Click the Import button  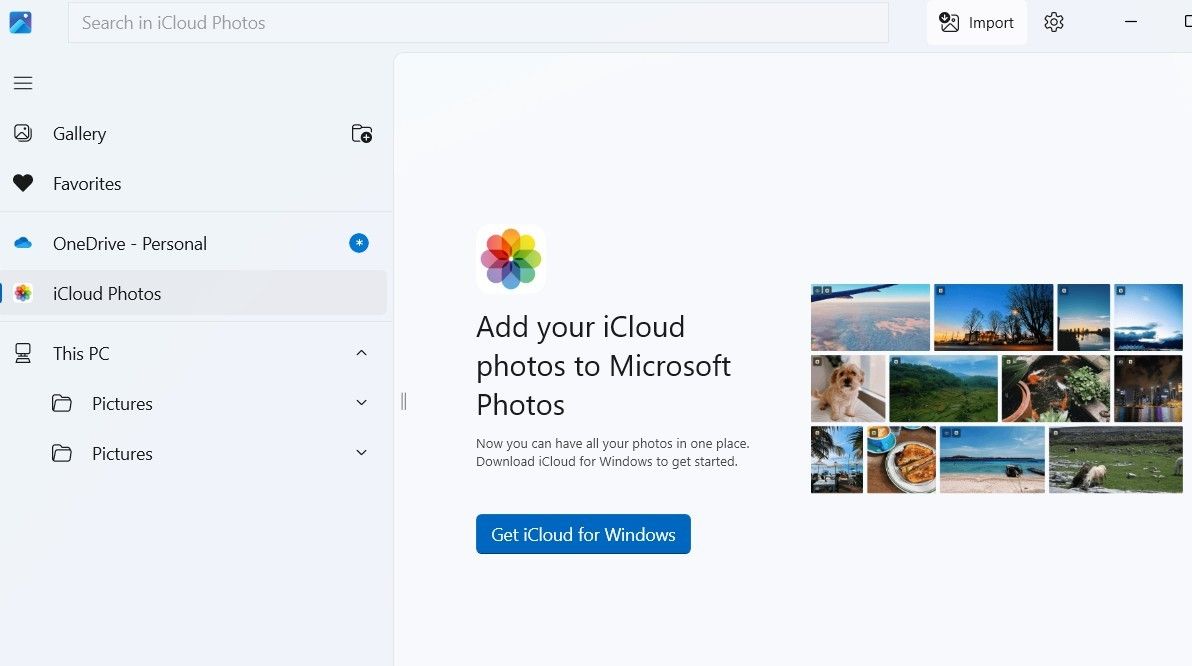pos(977,23)
